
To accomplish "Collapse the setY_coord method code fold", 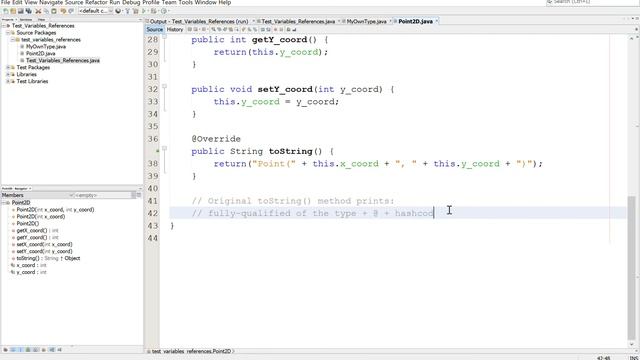I will (164, 87).
